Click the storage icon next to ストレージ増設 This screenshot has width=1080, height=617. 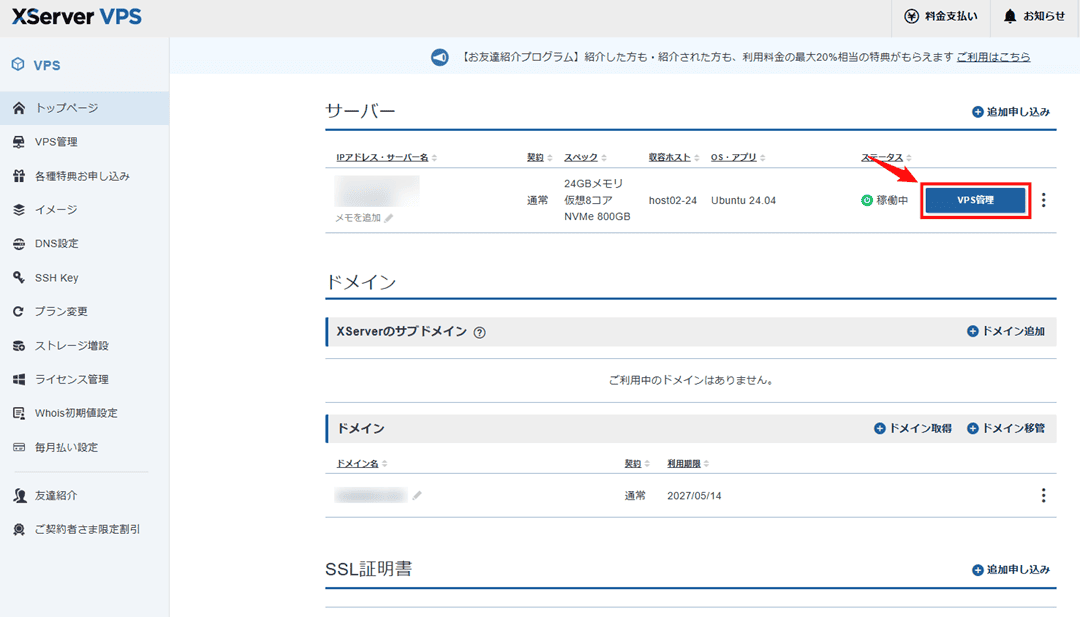click(19, 346)
